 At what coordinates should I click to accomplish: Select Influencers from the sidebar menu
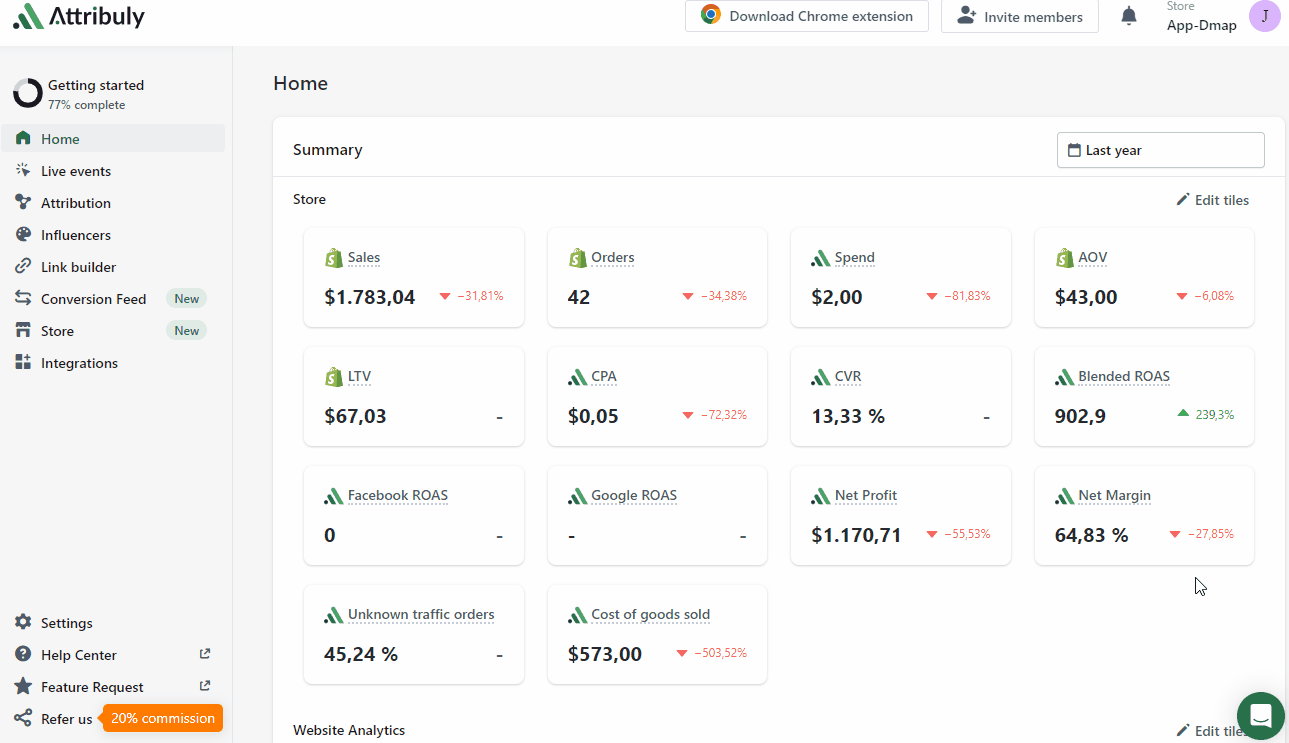(x=76, y=235)
